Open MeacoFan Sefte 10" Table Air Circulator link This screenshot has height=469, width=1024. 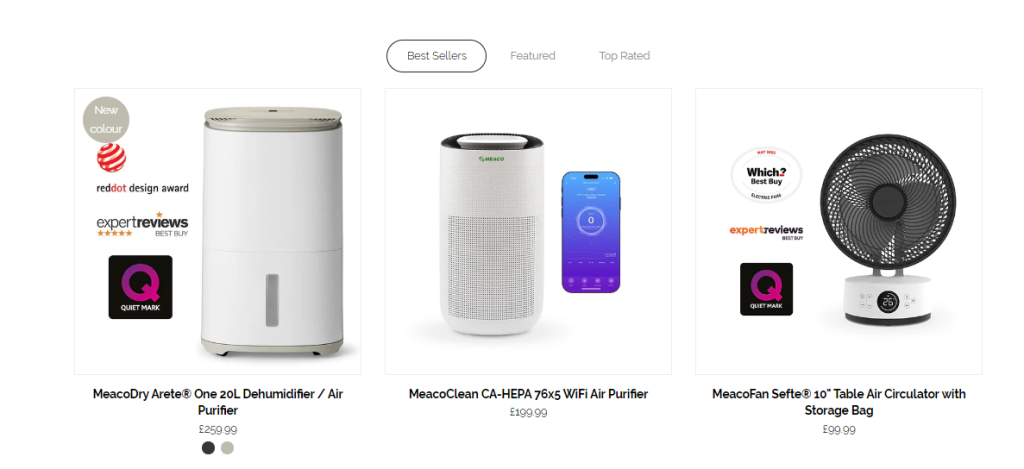click(839, 402)
